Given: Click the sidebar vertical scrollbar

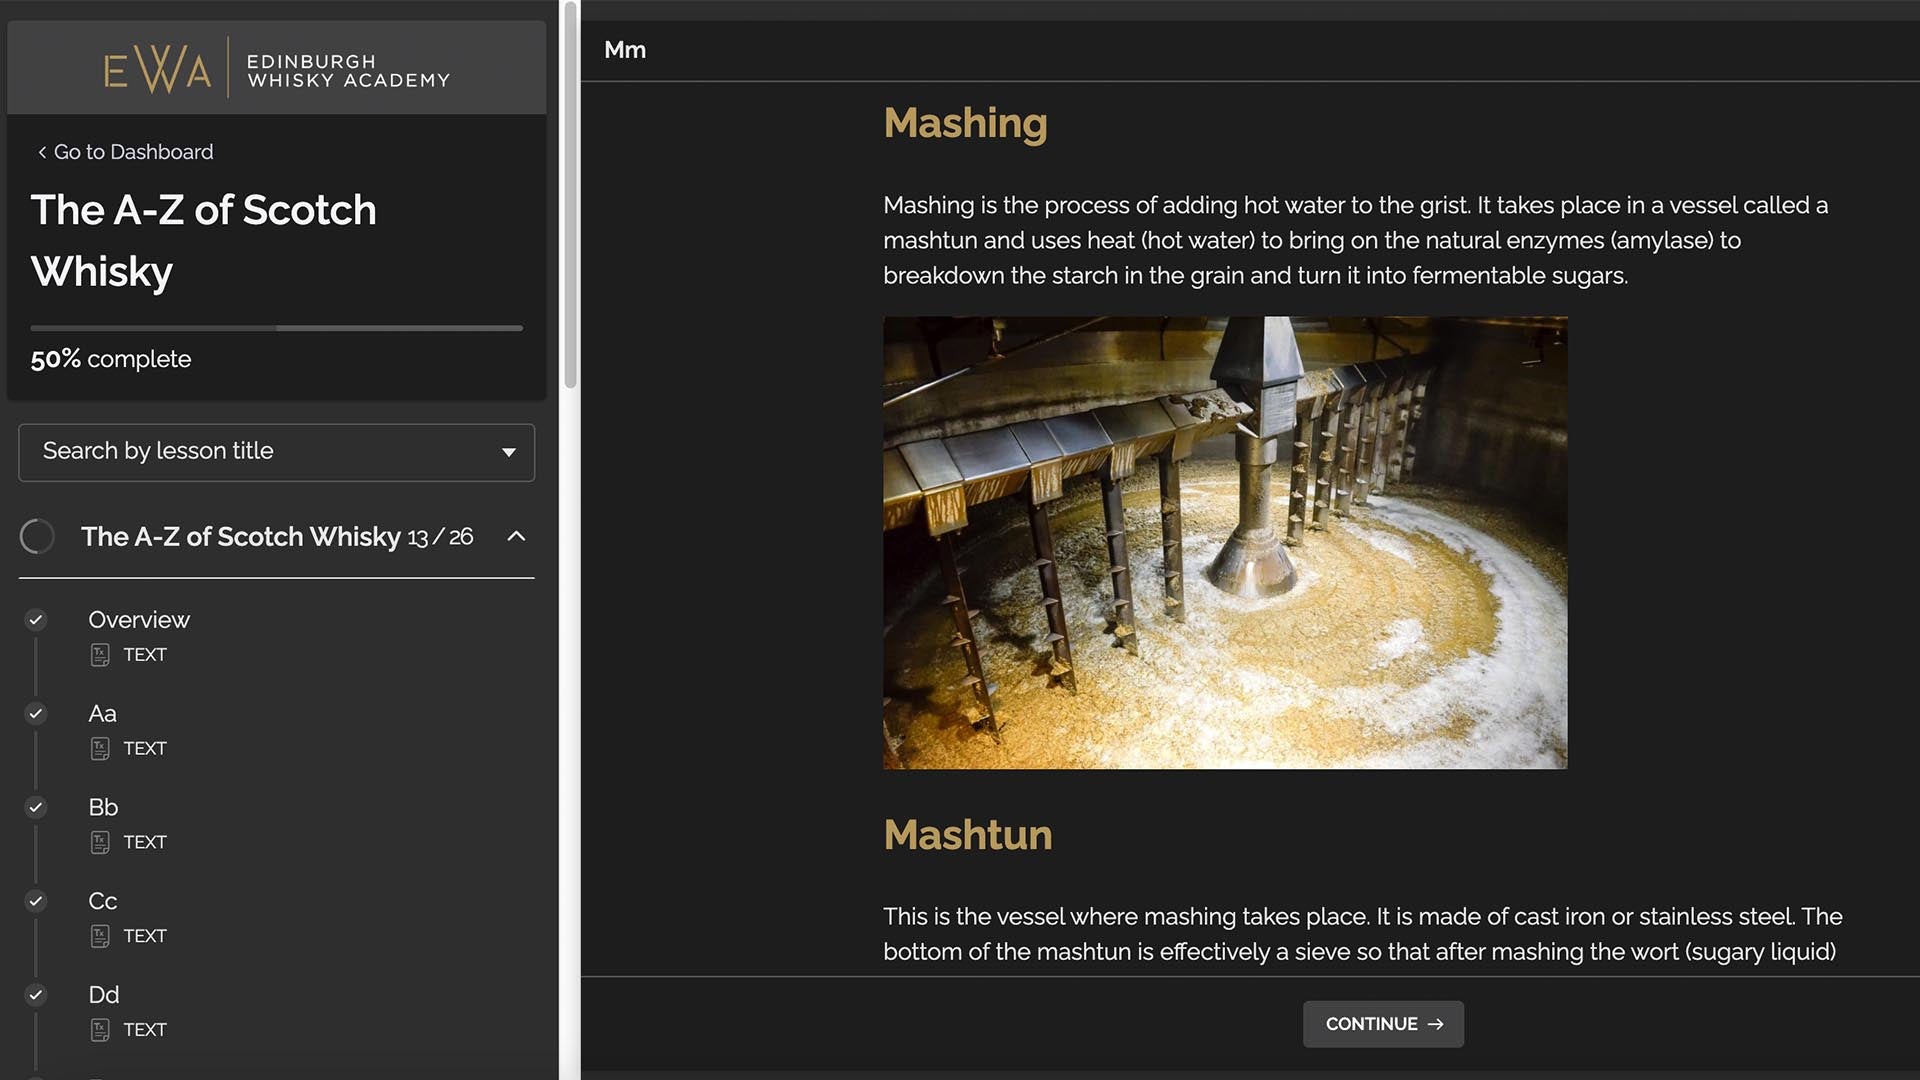Looking at the screenshot, I should point(570,195).
